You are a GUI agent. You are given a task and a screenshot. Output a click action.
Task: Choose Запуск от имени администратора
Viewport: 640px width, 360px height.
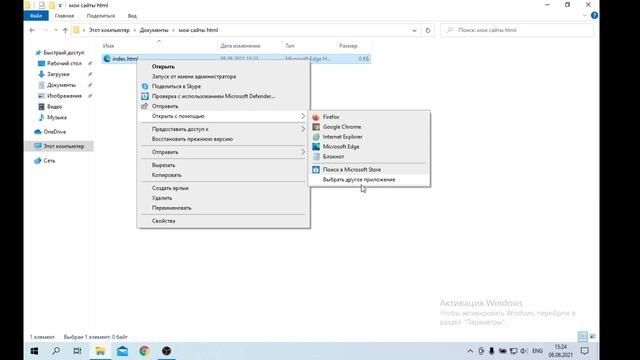coord(223,76)
